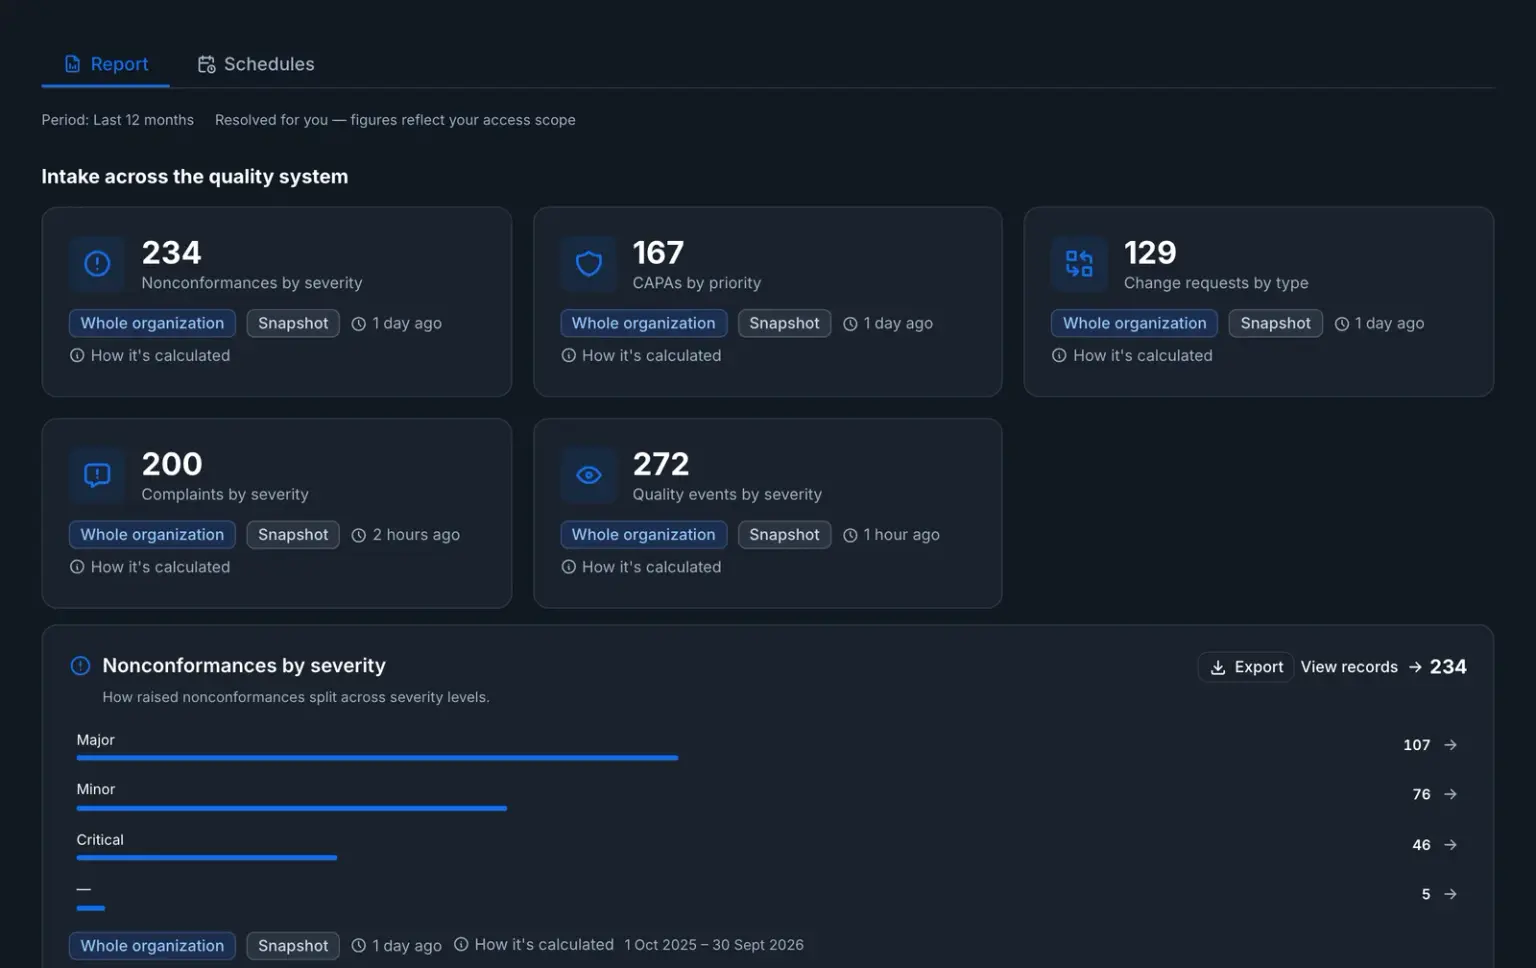Click the arrow beside the count 5
The width and height of the screenshot is (1536, 968).
point(1451,894)
